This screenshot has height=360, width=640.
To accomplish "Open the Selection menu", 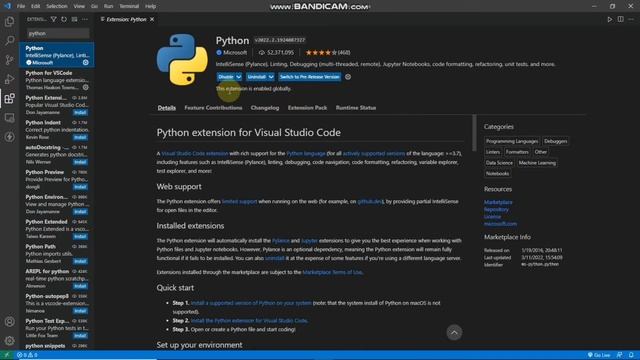I will click(x=57, y=6).
